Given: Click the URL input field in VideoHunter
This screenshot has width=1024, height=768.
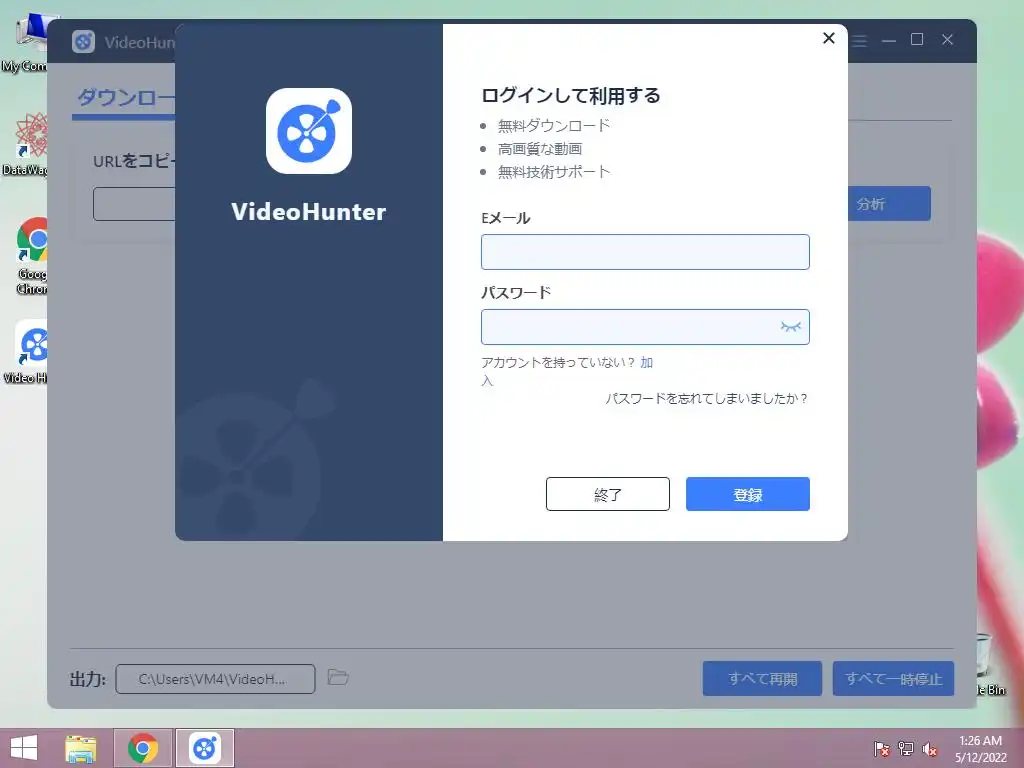Looking at the screenshot, I should pyautogui.click(x=134, y=204).
